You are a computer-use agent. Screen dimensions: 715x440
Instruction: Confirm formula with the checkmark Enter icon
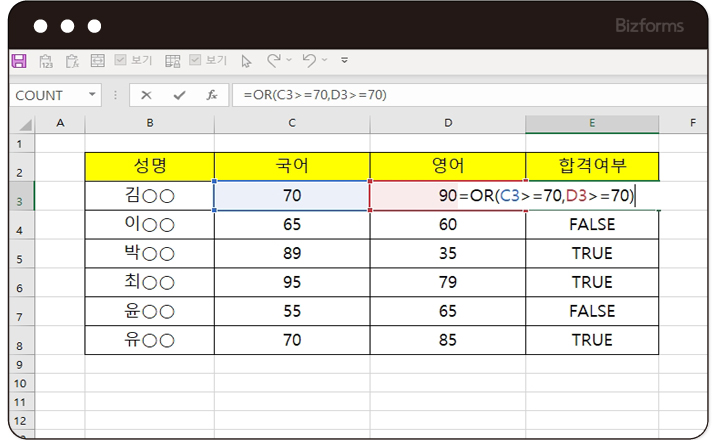pyautogui.click(x=179, y=95)
